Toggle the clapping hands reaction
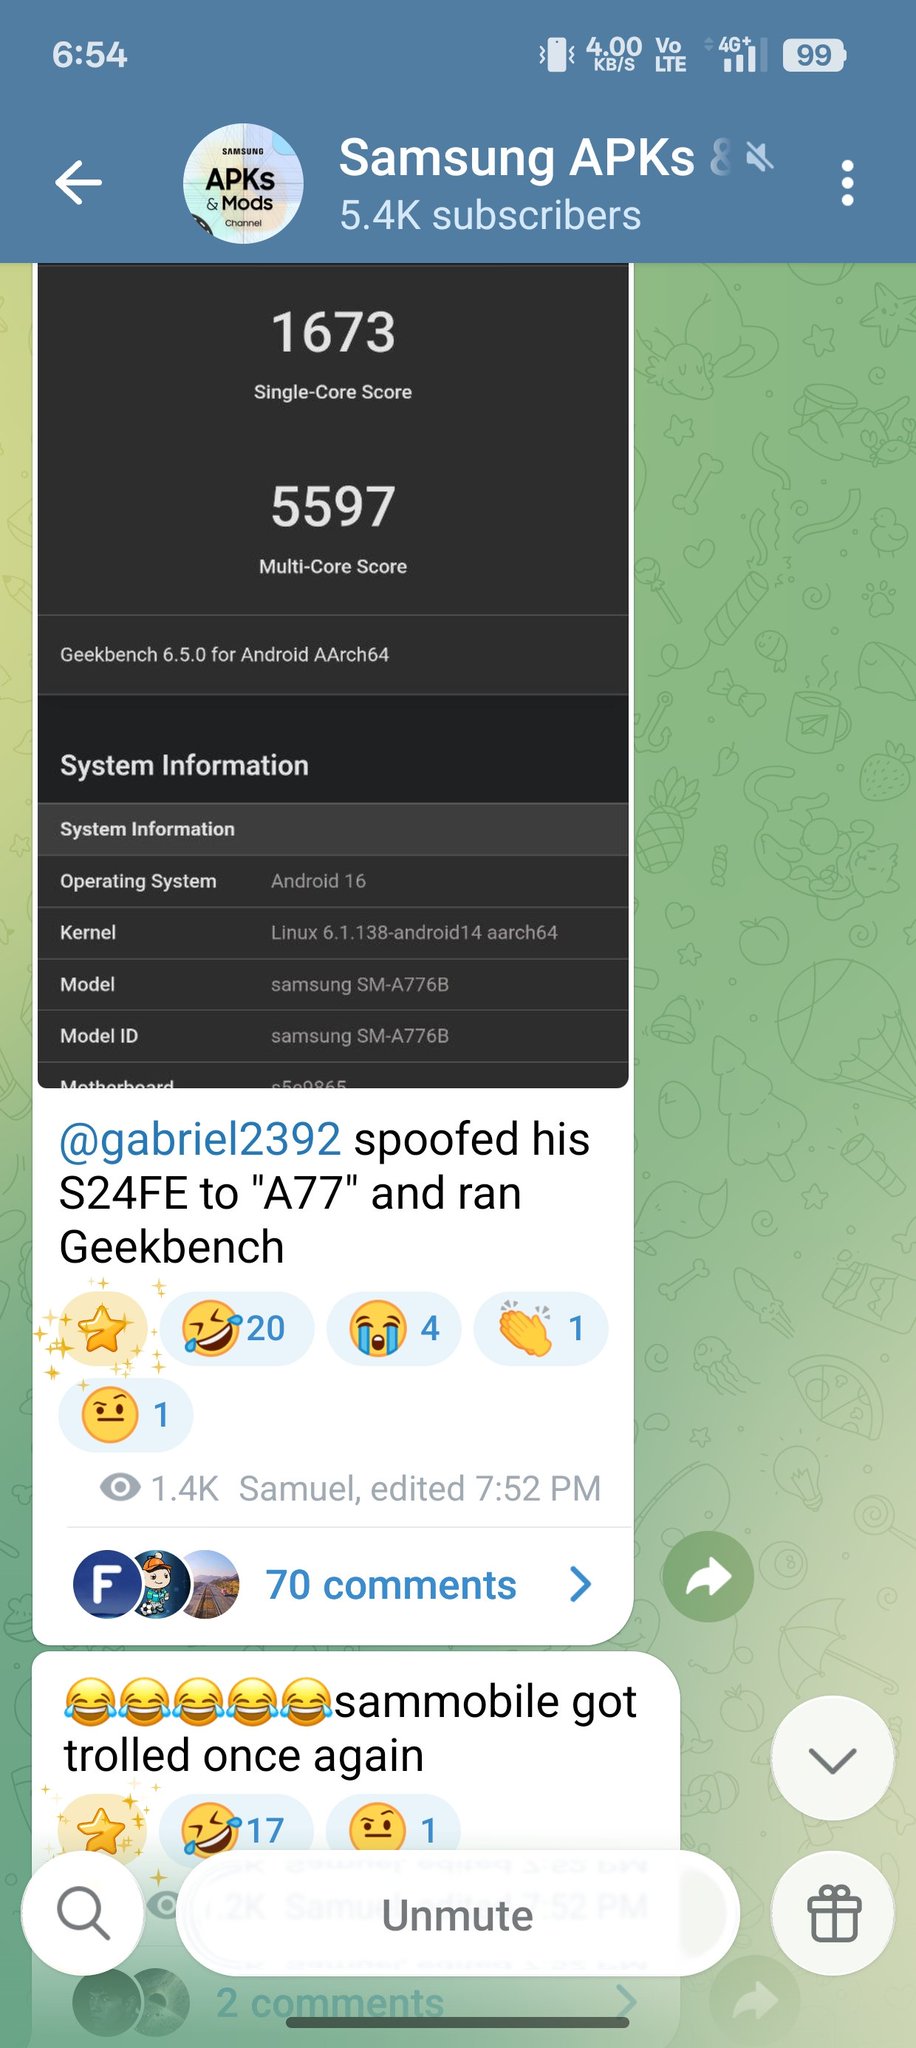916x2048 pixels. coord(541,1329)
